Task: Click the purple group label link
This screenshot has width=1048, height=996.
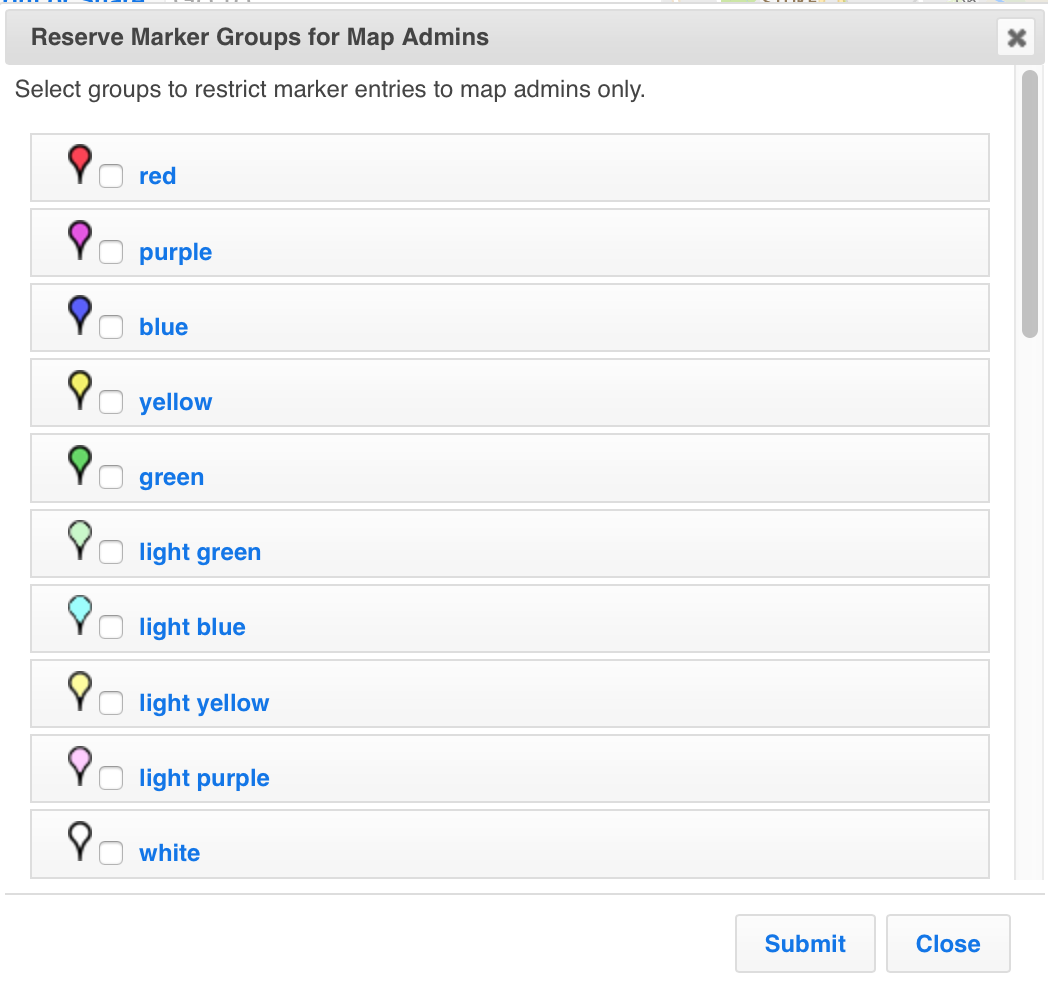Action: coord(175,252)
